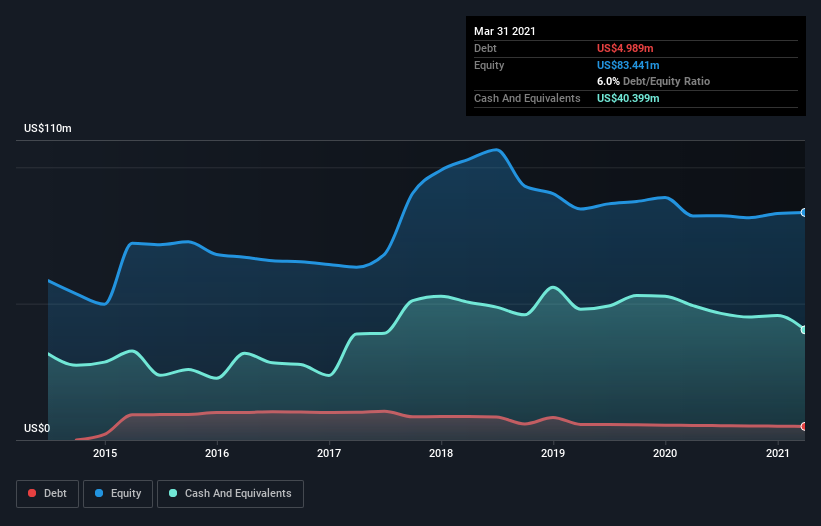The image size is (821, 526).
Task: Click the teal Cash endpoint marker
Action: [804, 330]
